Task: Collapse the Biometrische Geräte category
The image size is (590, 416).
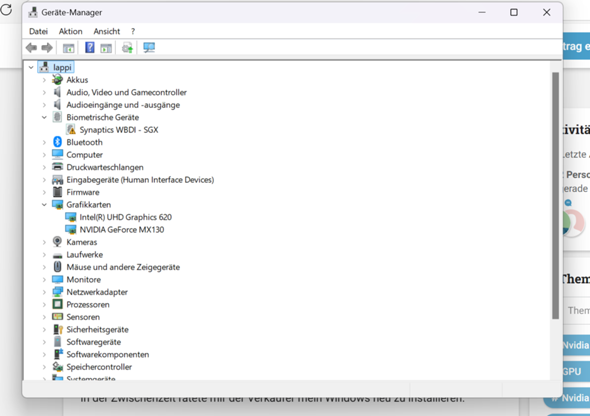Action: pyautogui.click(x=44, y=117)
